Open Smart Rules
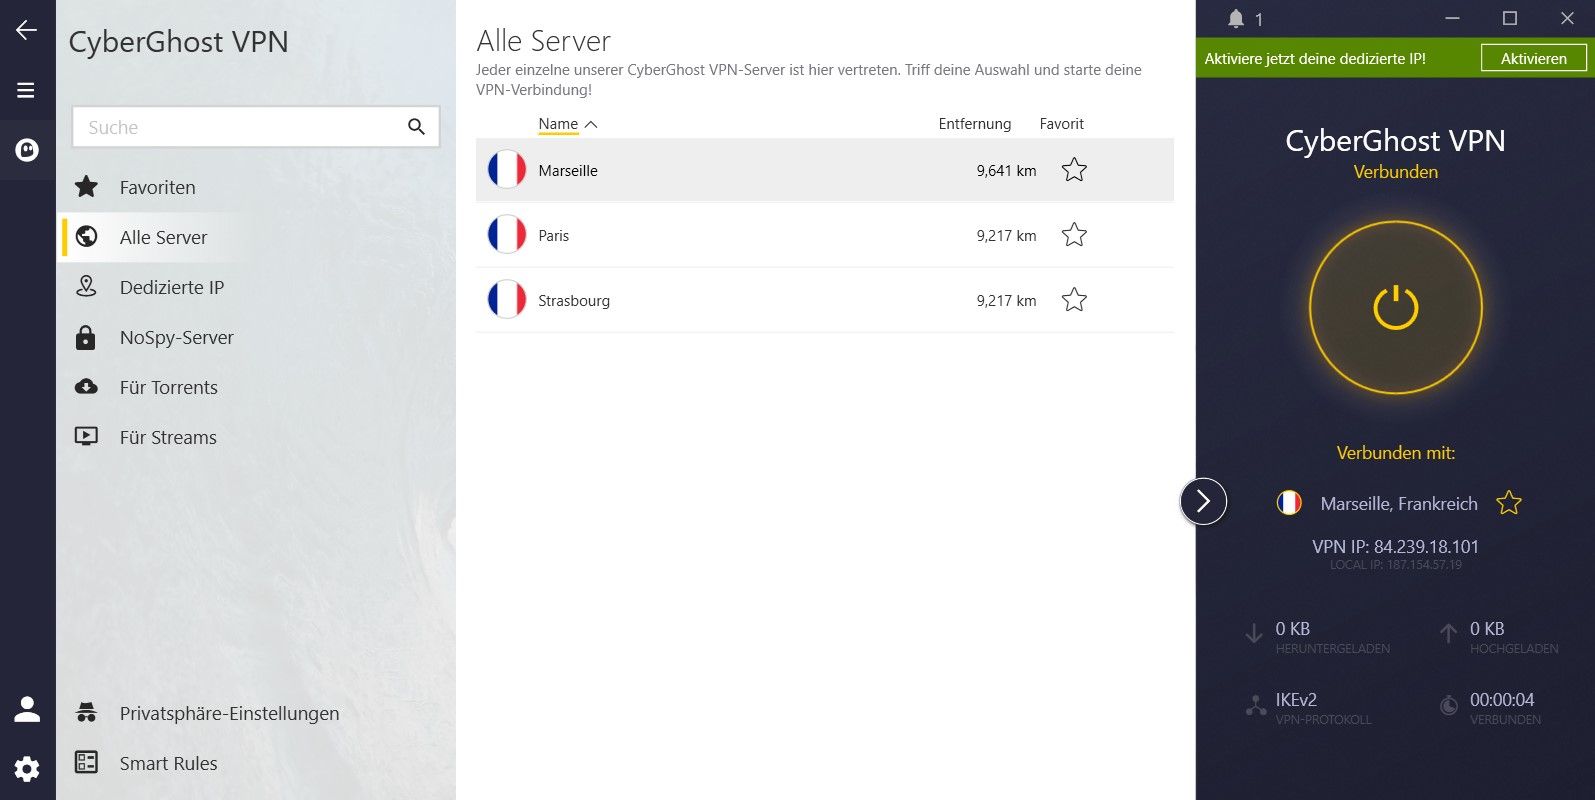 point(168,763)
